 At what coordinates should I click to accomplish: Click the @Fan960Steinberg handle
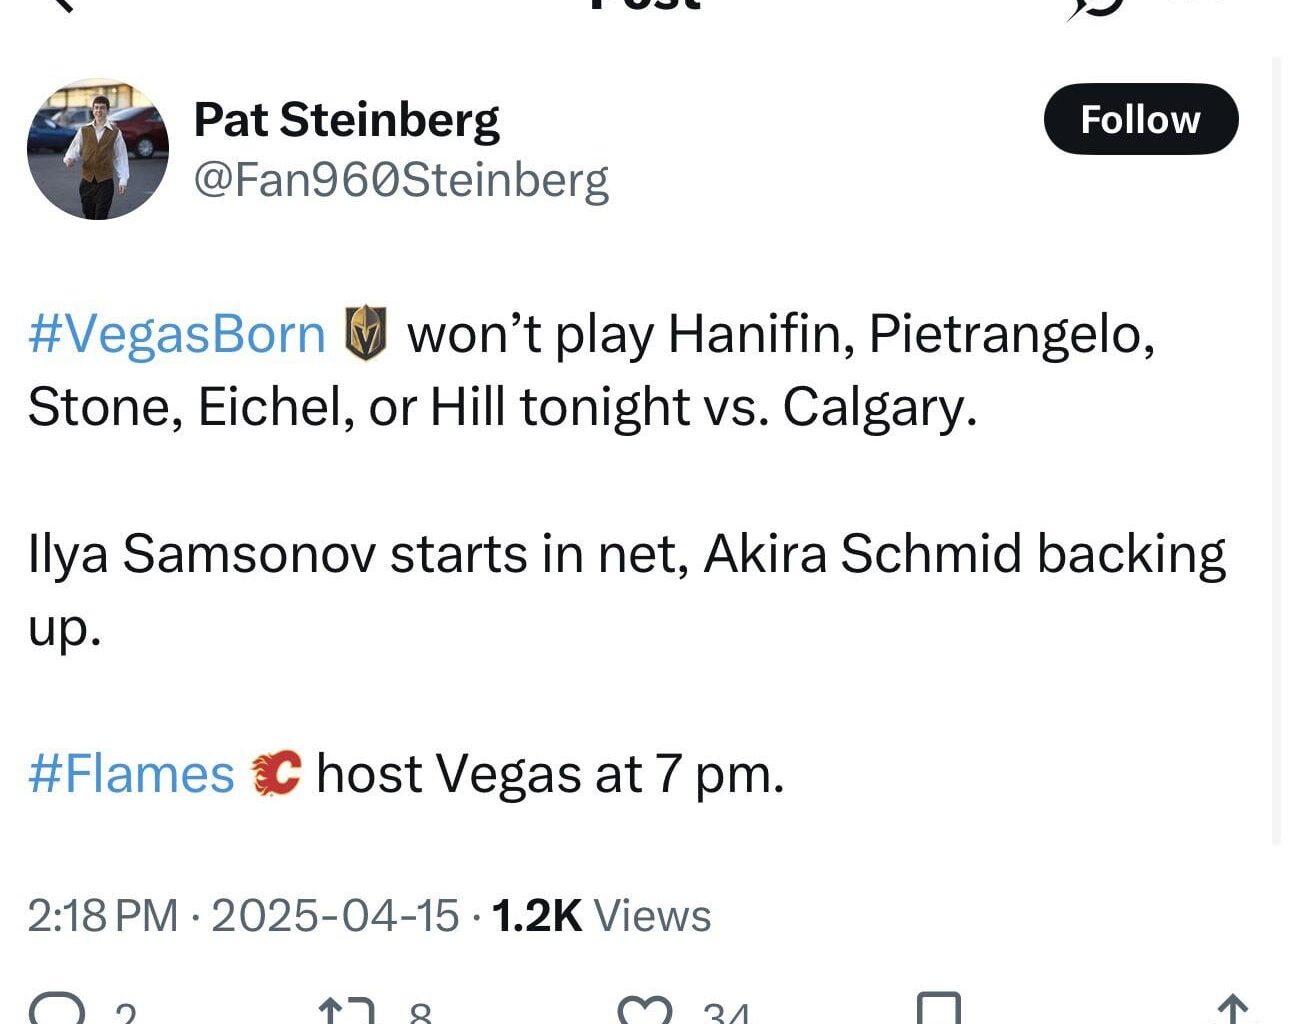click(401, 180)
